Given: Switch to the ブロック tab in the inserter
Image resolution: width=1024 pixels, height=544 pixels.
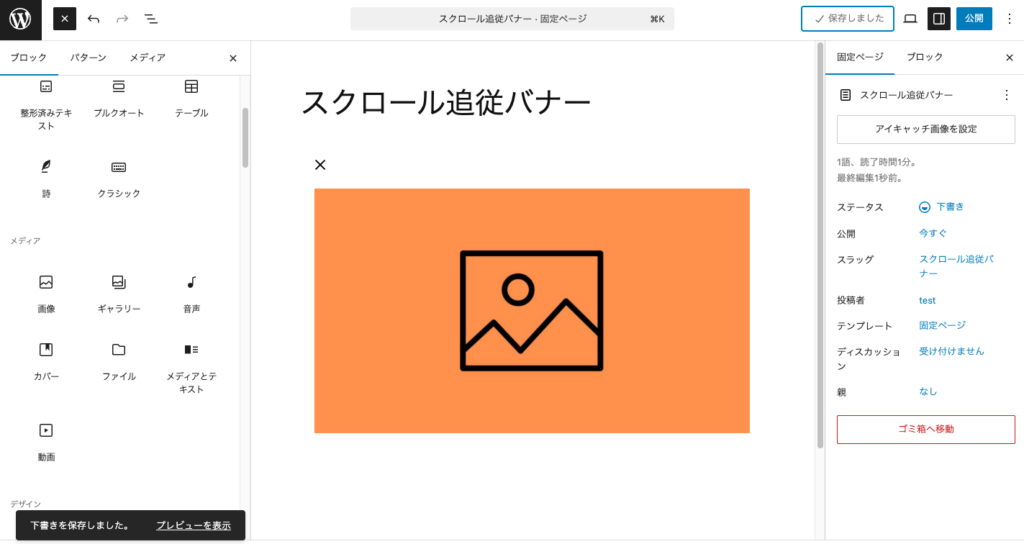Looking at the screenshot, I should [29, 57].
